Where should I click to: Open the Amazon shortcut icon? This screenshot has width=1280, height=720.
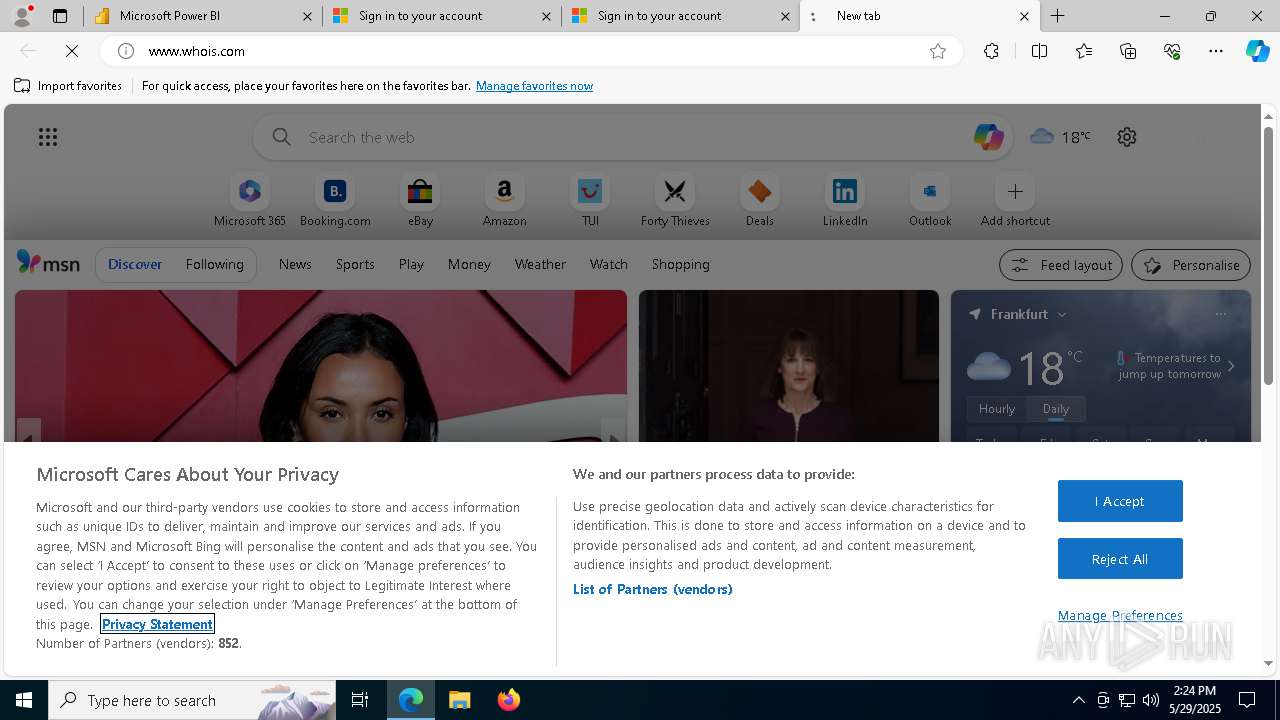(x=504, y=191)
